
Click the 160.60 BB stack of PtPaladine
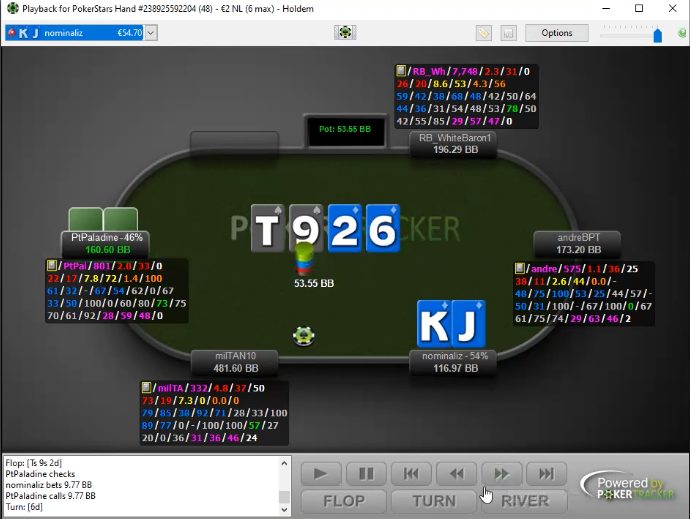[x=107, y=250]
